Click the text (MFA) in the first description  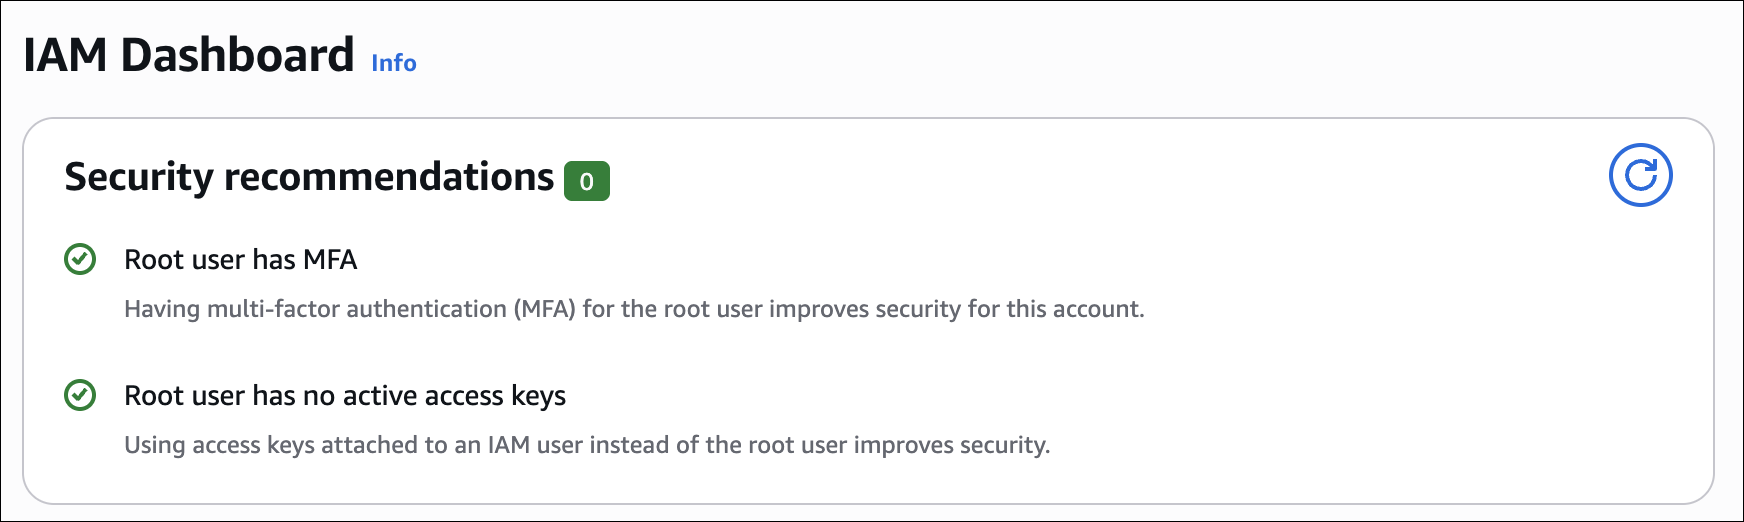click(x=545, y=309)
